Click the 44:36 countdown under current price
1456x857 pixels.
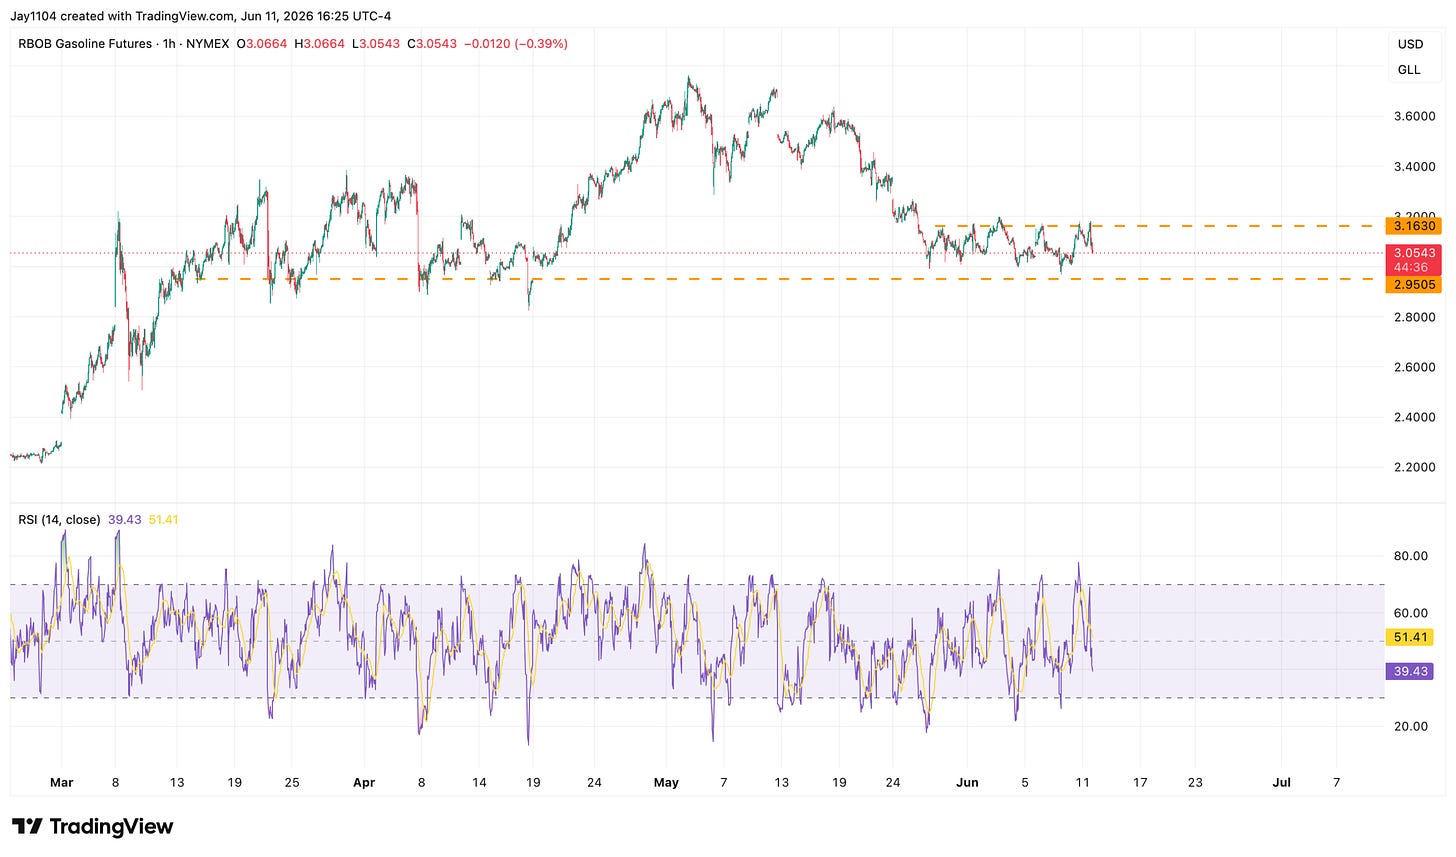[x=1413, y=268]
